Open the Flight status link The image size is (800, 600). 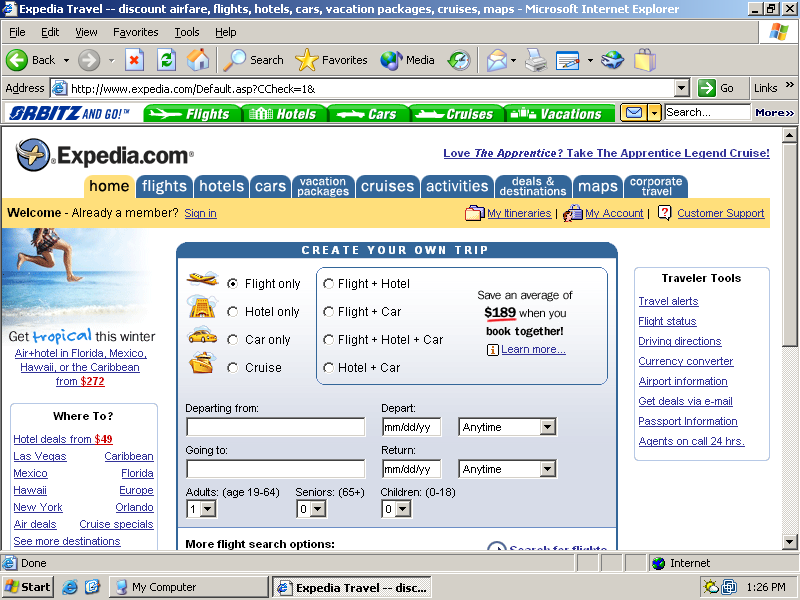[667, 321]
